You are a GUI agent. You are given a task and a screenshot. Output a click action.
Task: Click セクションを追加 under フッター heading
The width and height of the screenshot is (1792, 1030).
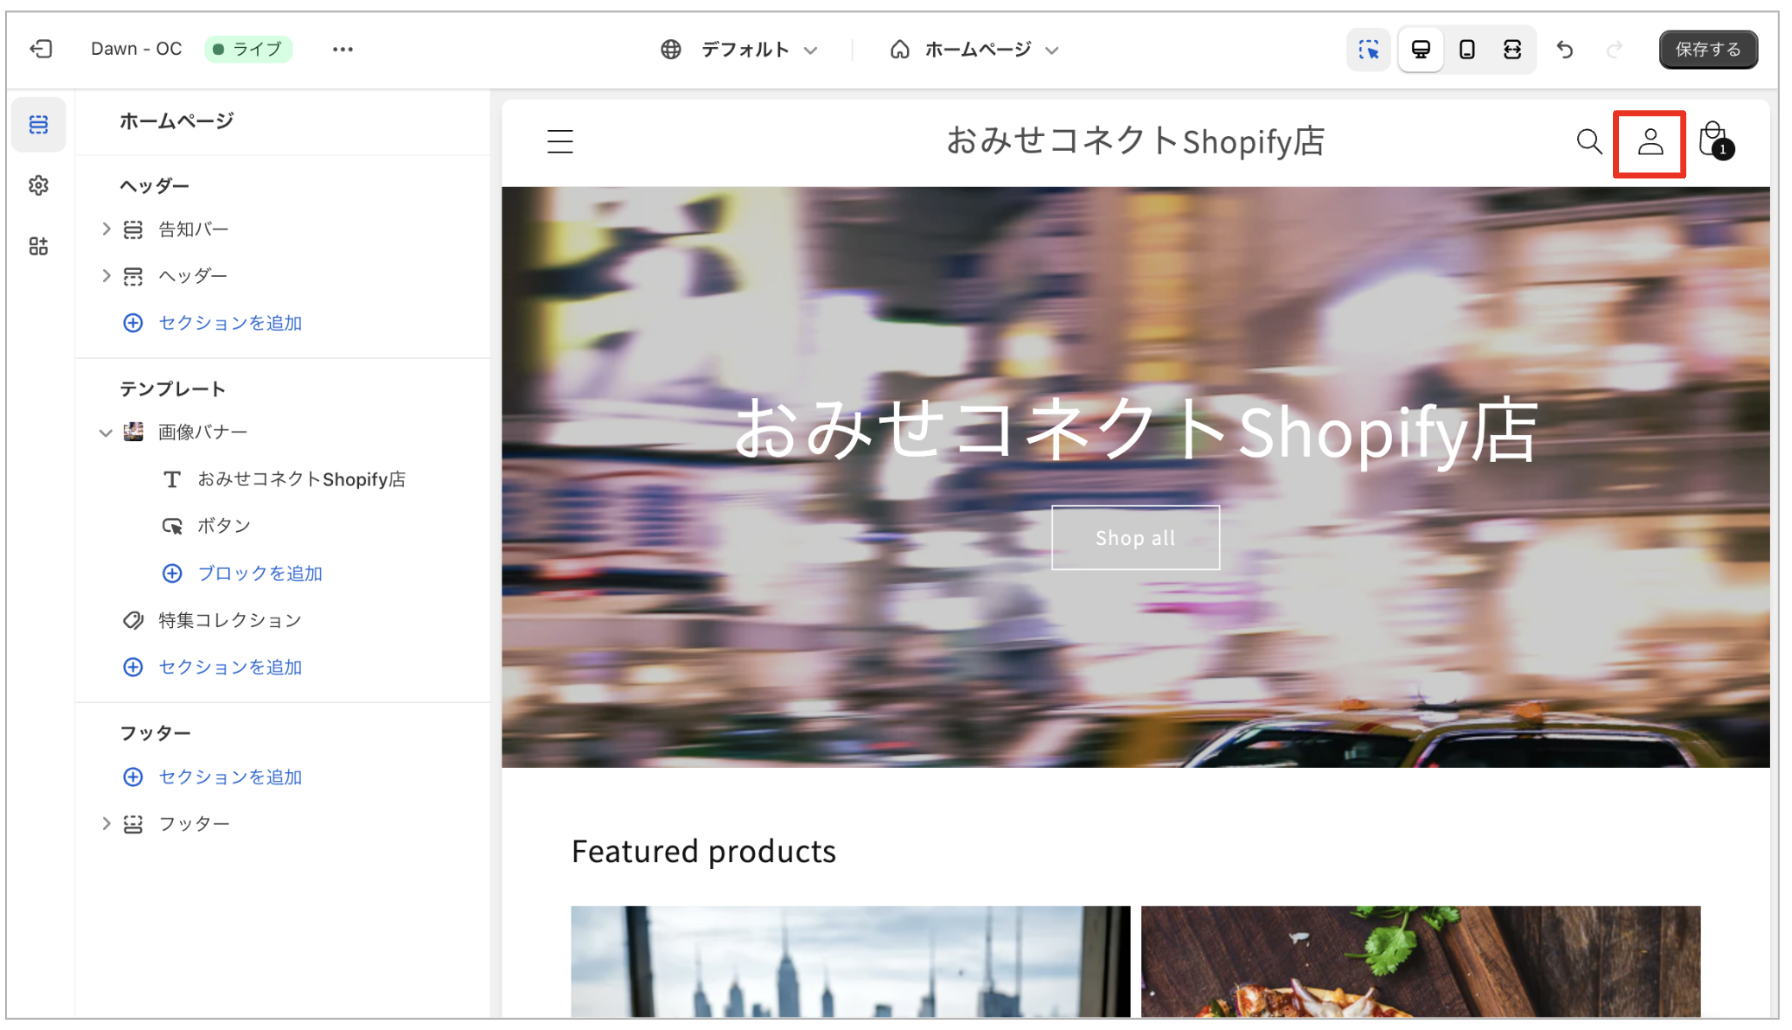click(230, 777)
